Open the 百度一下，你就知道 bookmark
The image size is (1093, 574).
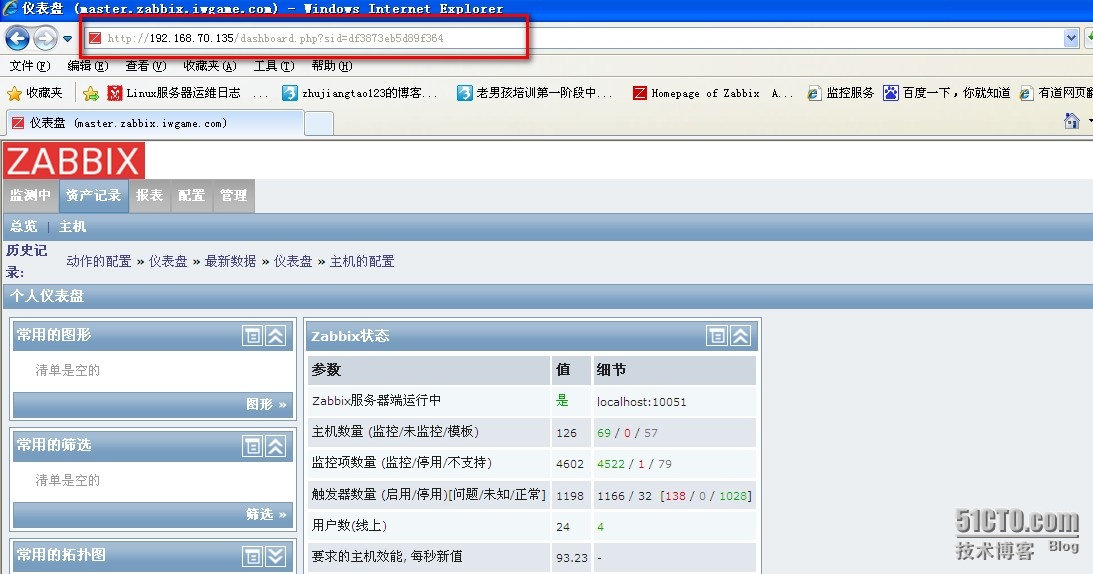(x=947, y=93)
